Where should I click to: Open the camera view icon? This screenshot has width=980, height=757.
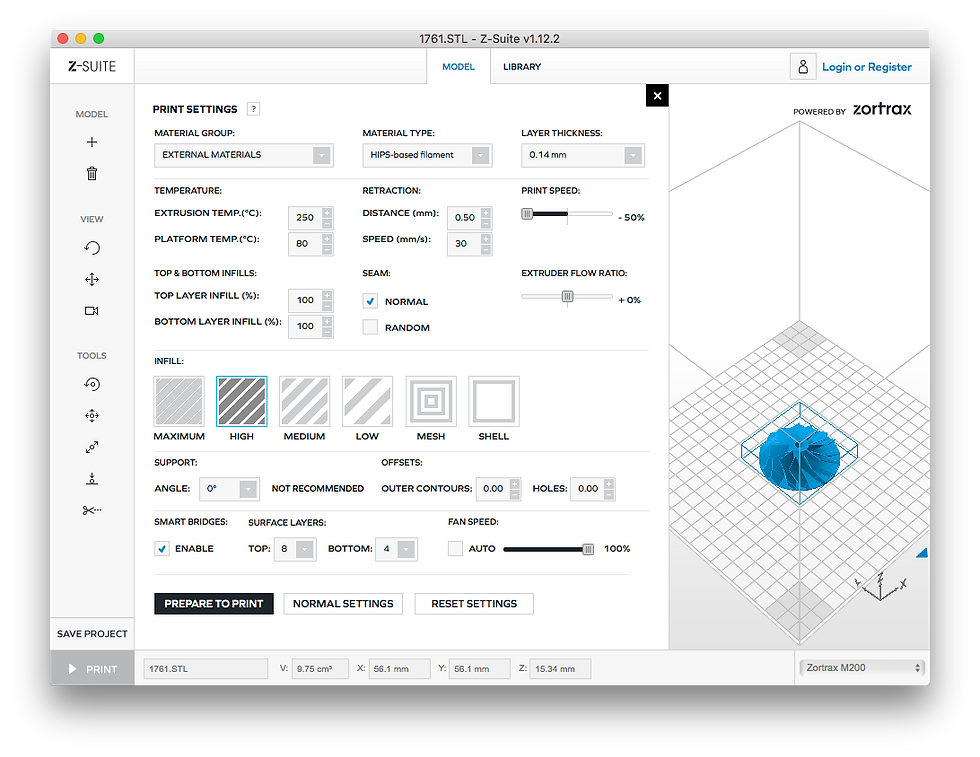pos(92,311)
